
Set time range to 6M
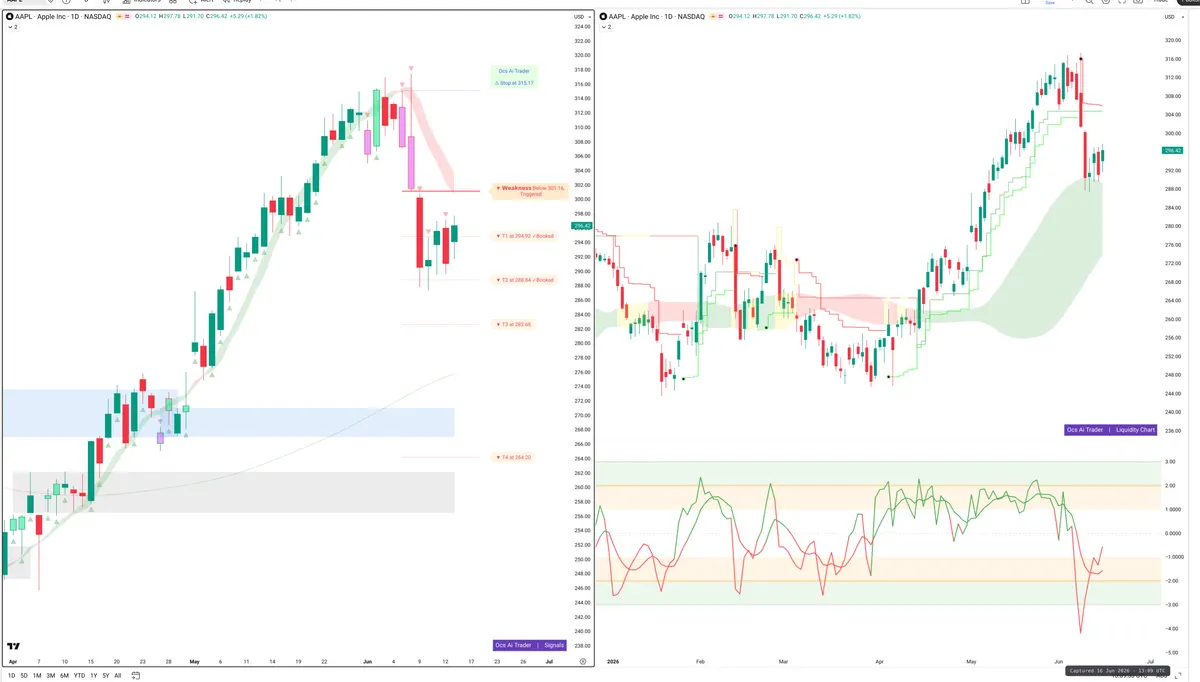[x=65, y=676]
